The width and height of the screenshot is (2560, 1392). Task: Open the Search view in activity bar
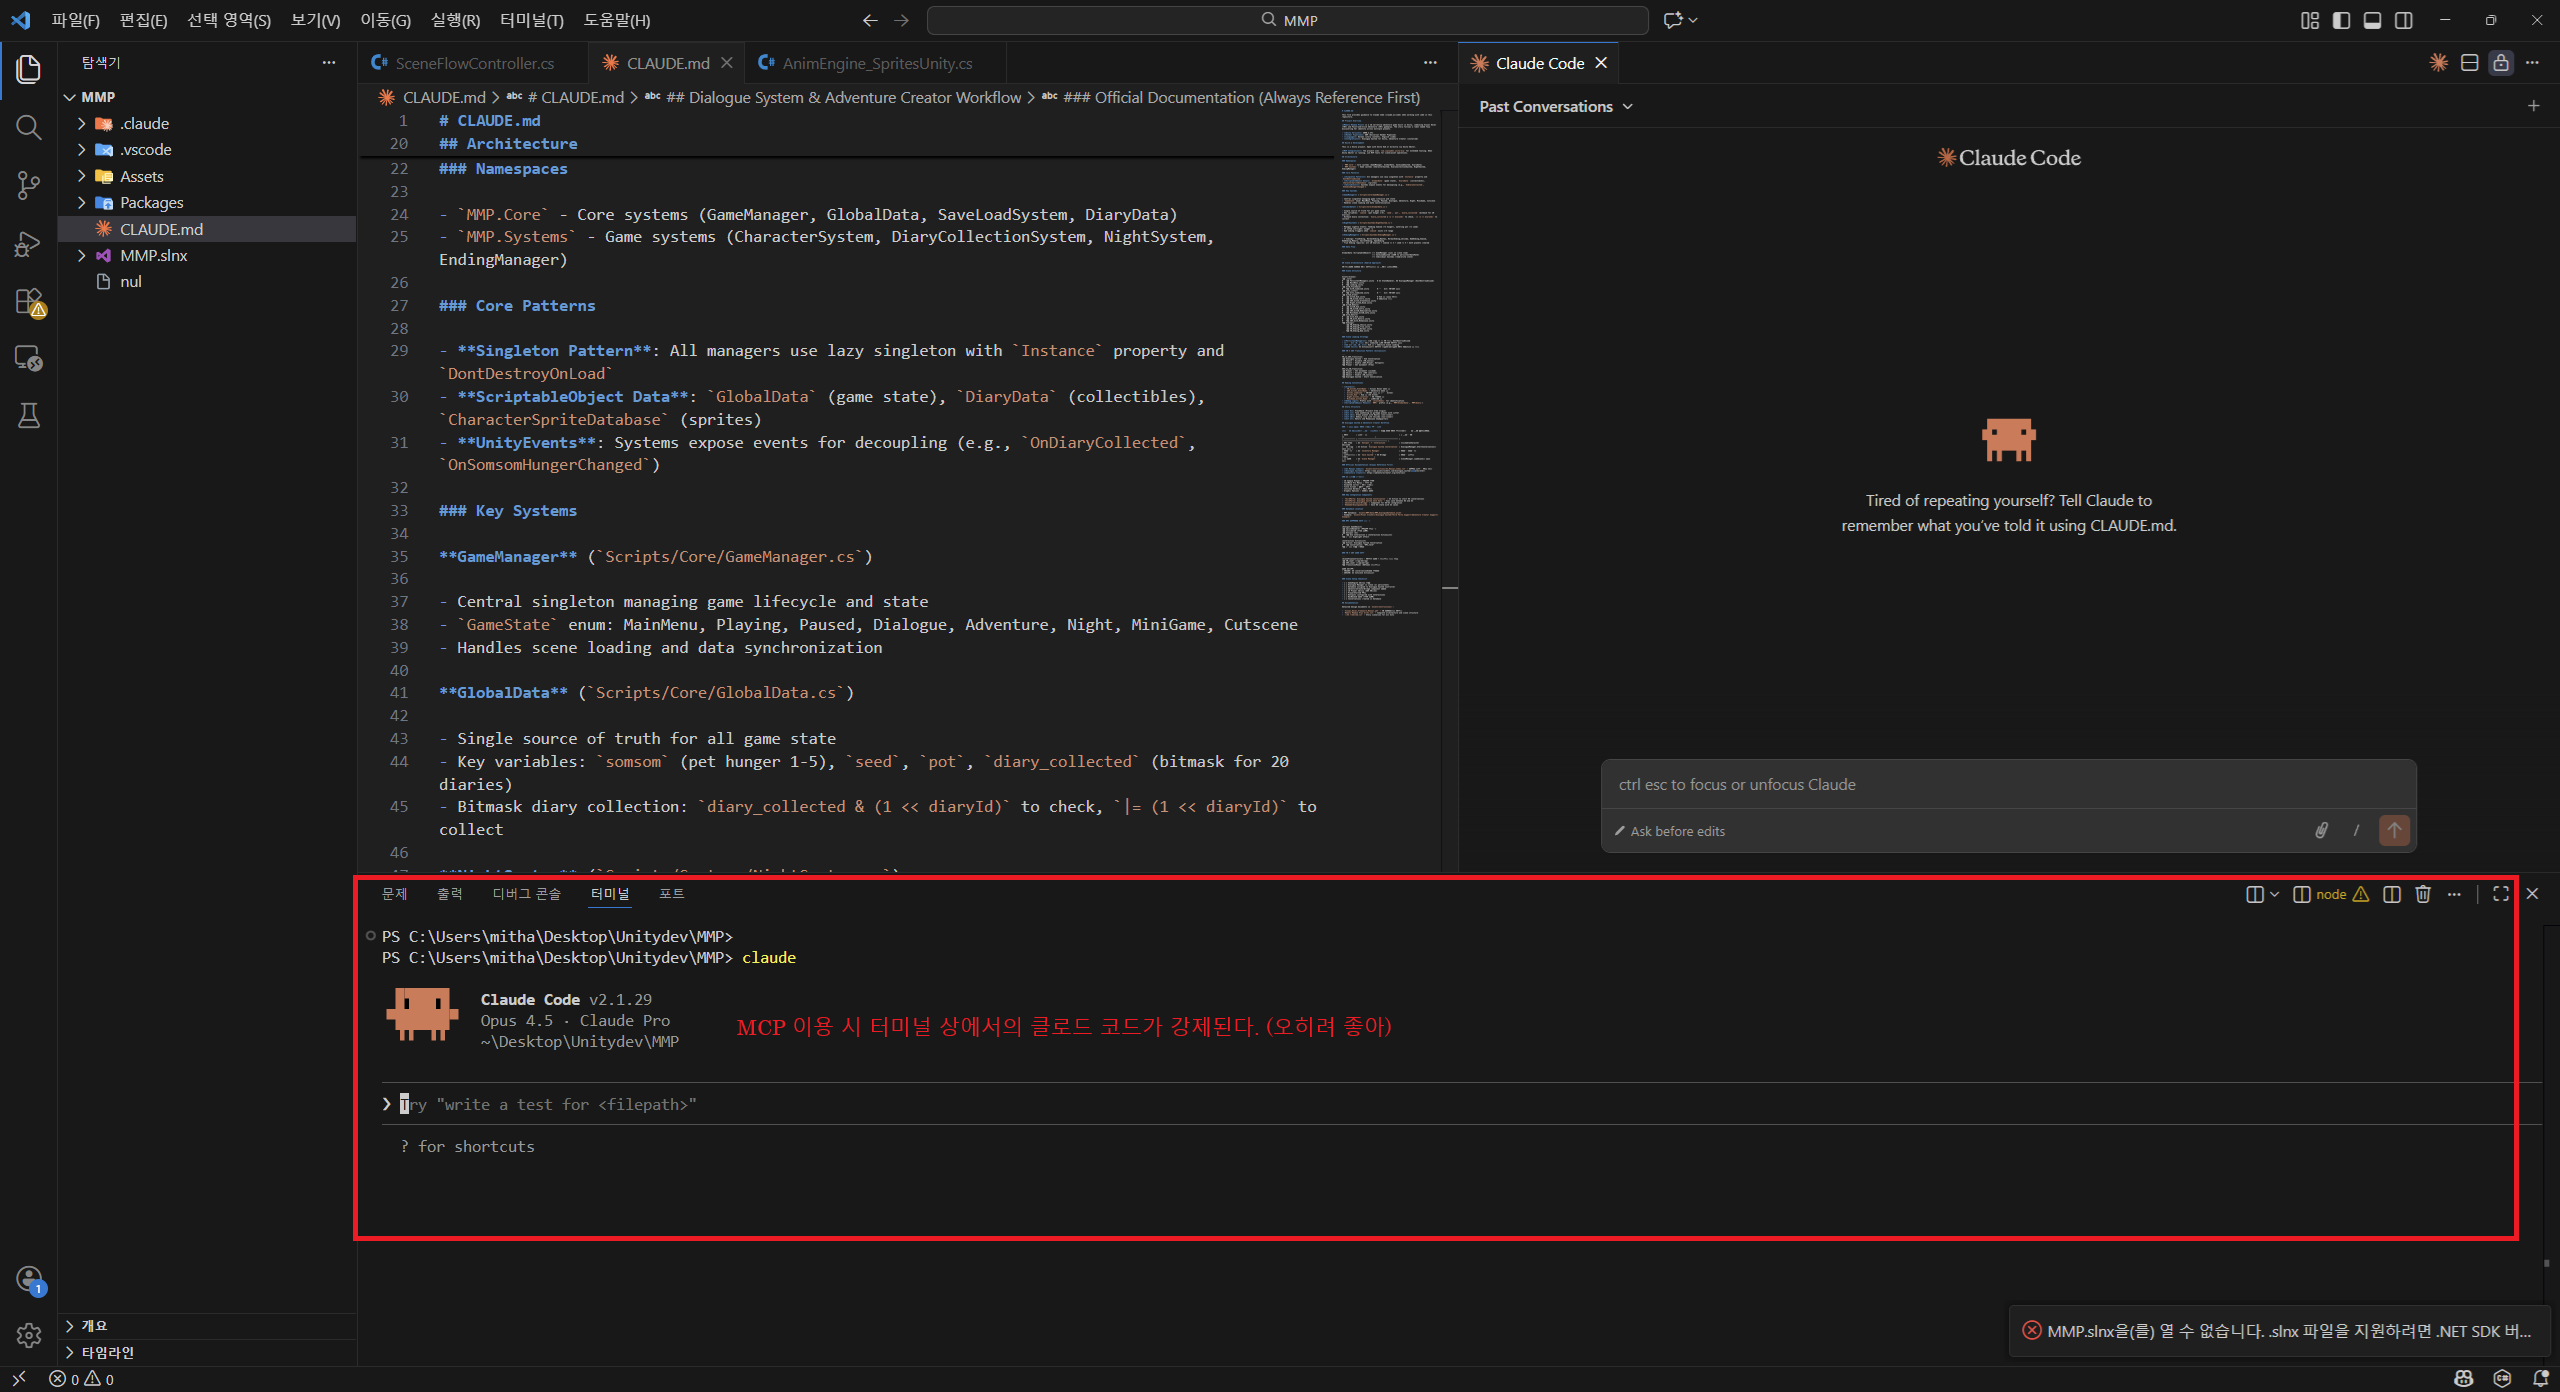[x=28, y=128]
